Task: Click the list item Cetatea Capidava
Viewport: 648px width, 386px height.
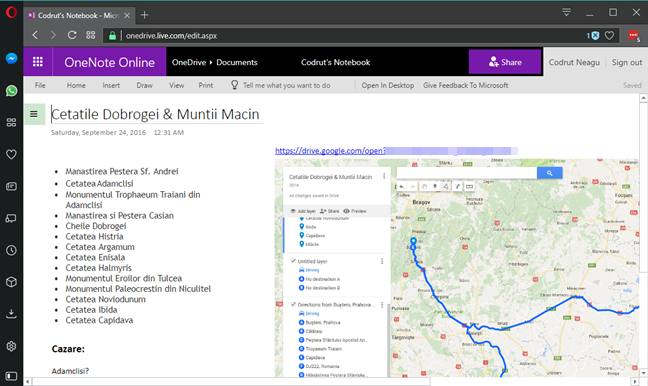Action: (99, 320)
